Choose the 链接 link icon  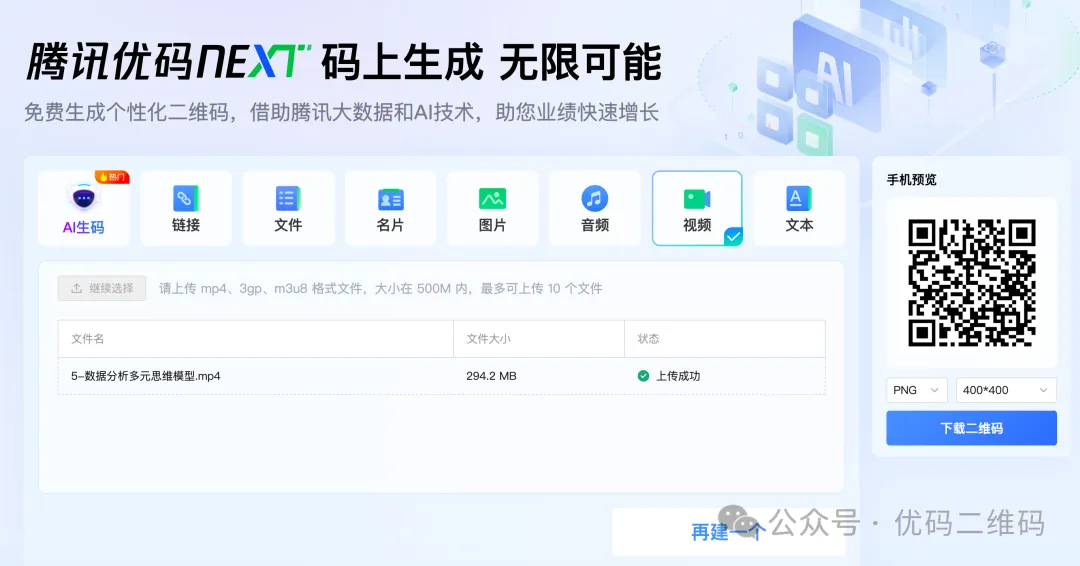click(185, 198)
